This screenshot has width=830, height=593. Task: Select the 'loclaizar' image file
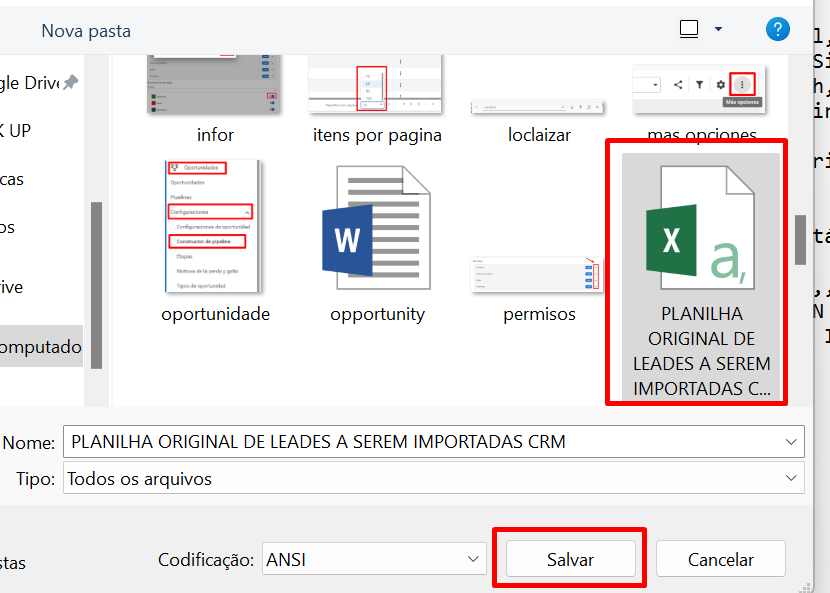pos(537,107)
